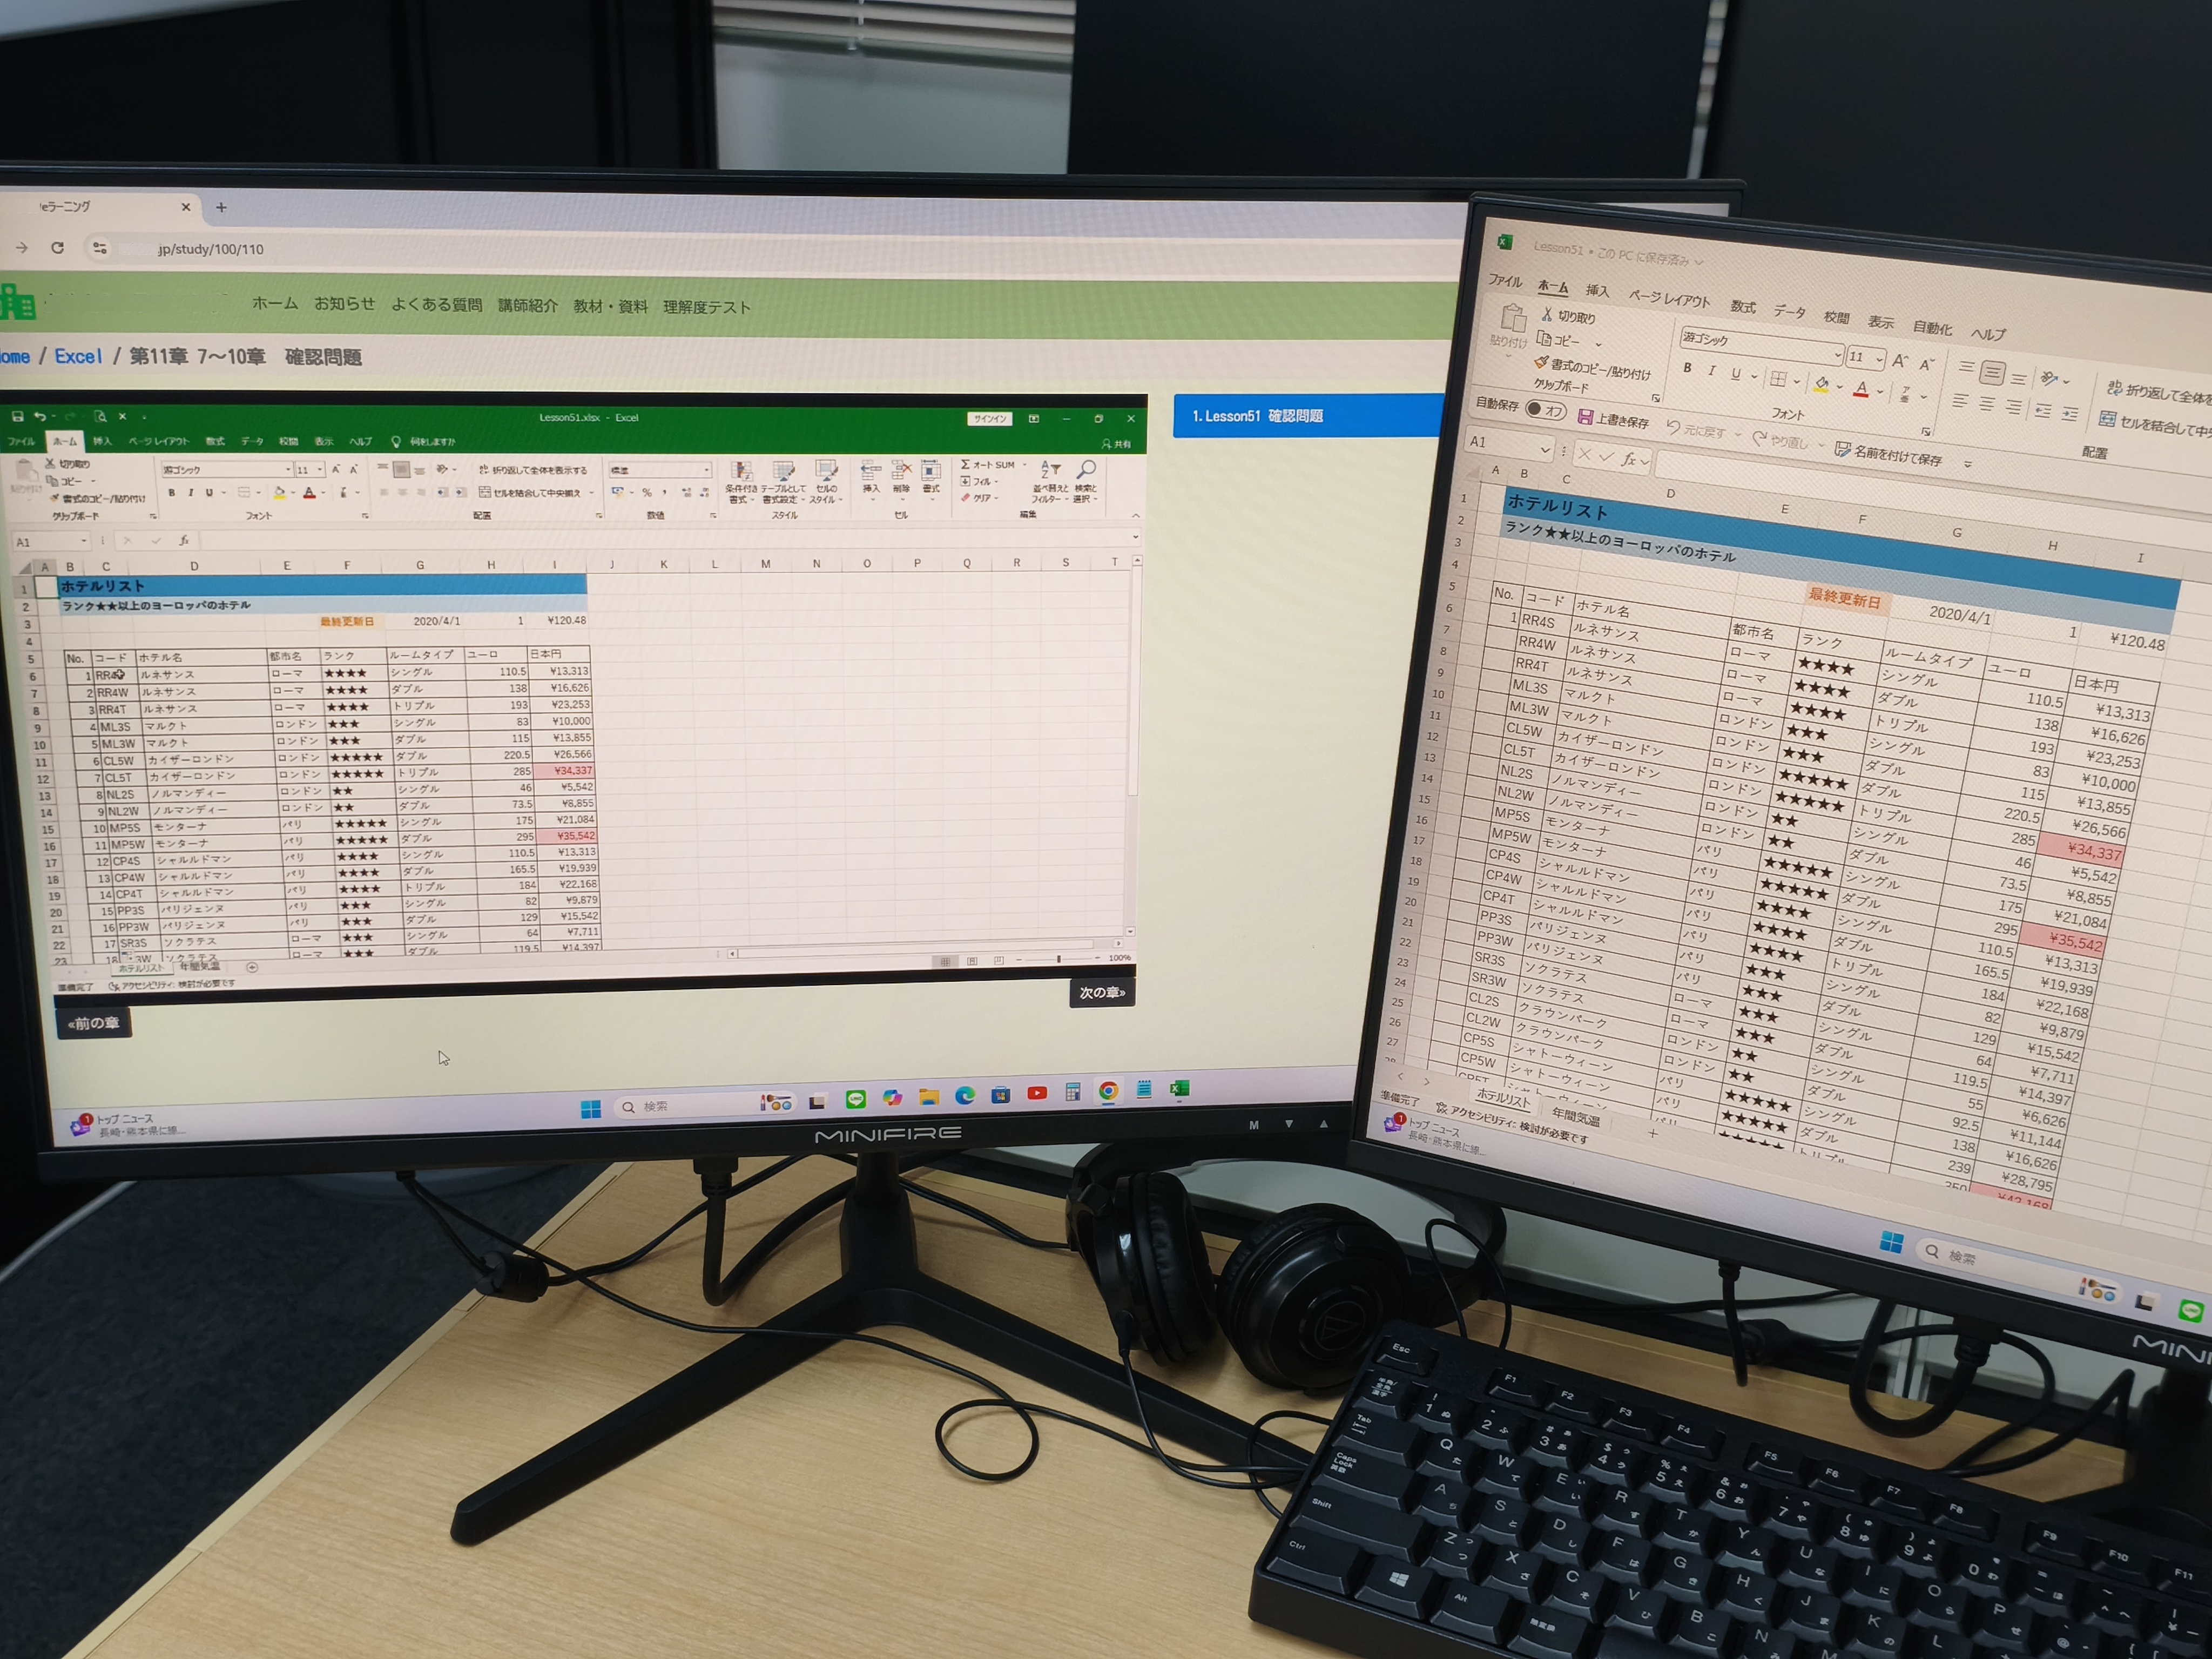Open the font size 11 dropdown
This screenshot has height=1659, width=2212.
point(1880,359)
